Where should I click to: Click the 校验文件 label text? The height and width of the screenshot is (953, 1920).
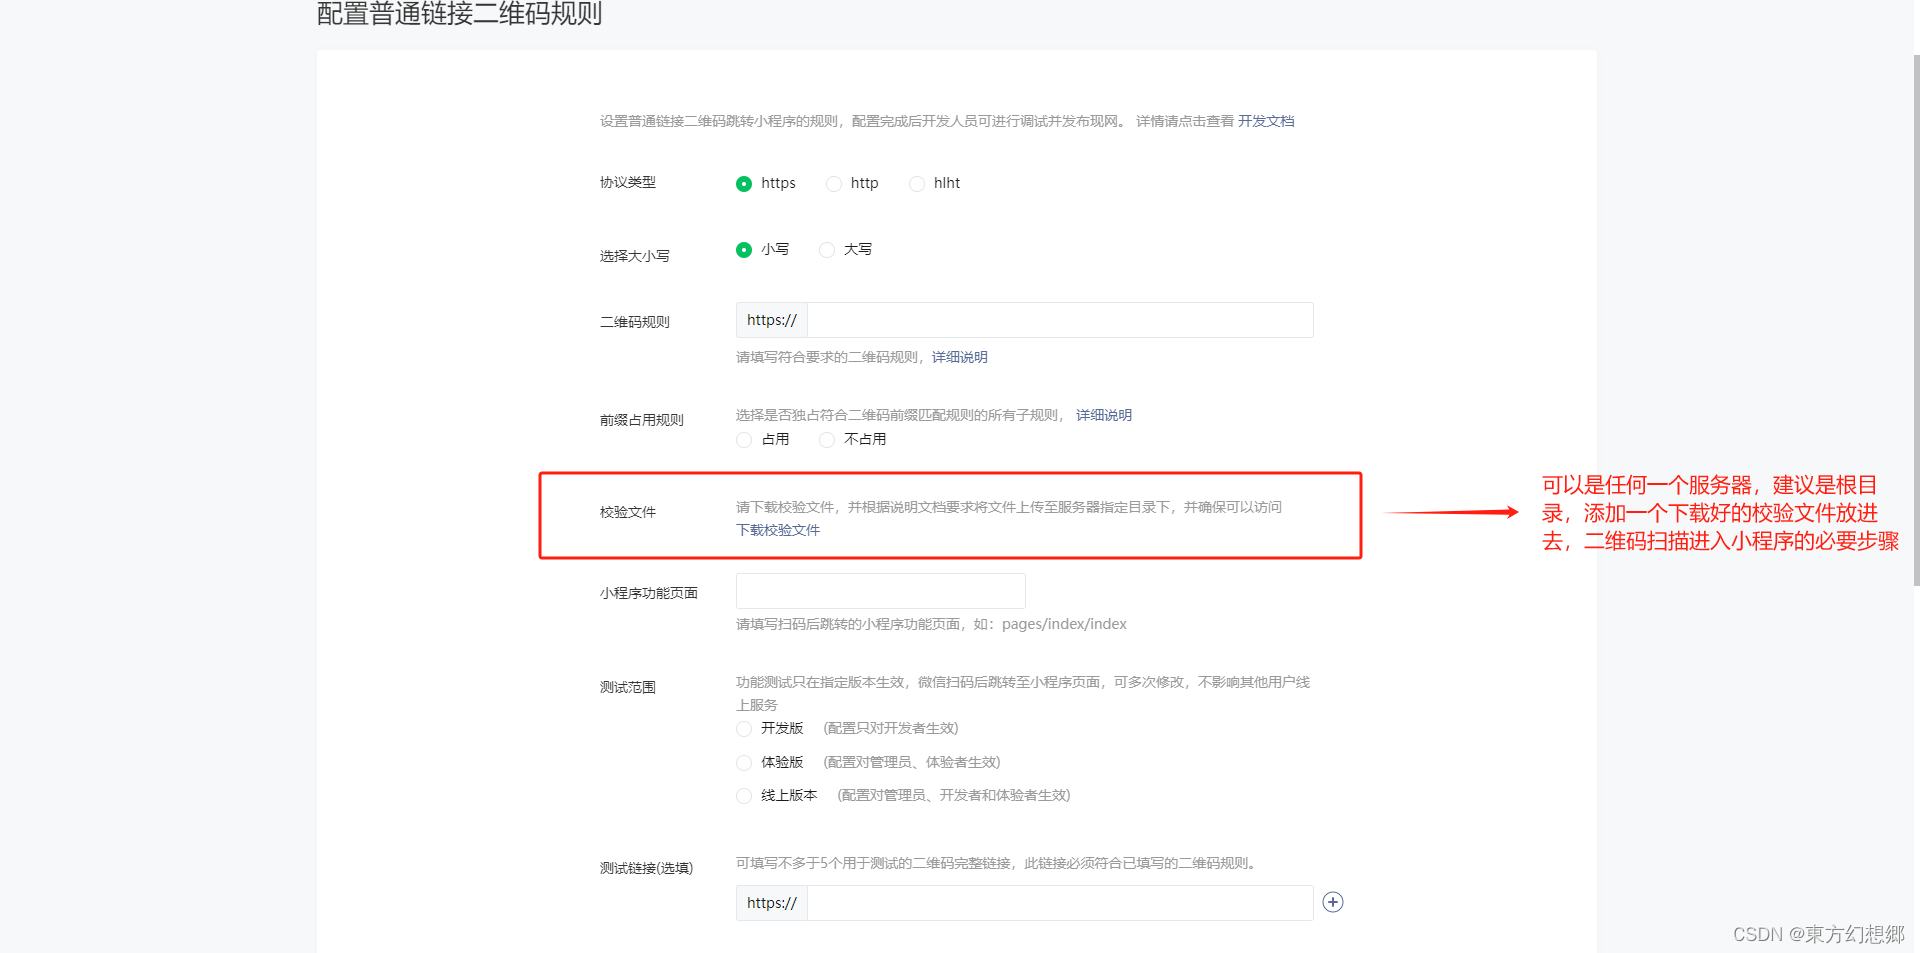[628, 512]
